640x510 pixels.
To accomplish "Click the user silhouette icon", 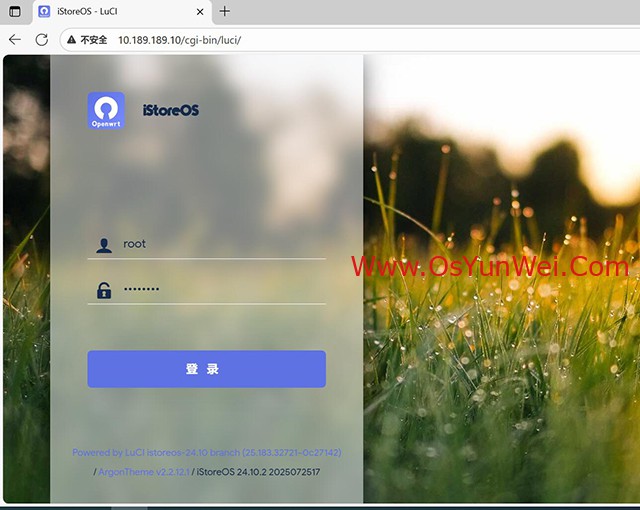I will (104, 245).
